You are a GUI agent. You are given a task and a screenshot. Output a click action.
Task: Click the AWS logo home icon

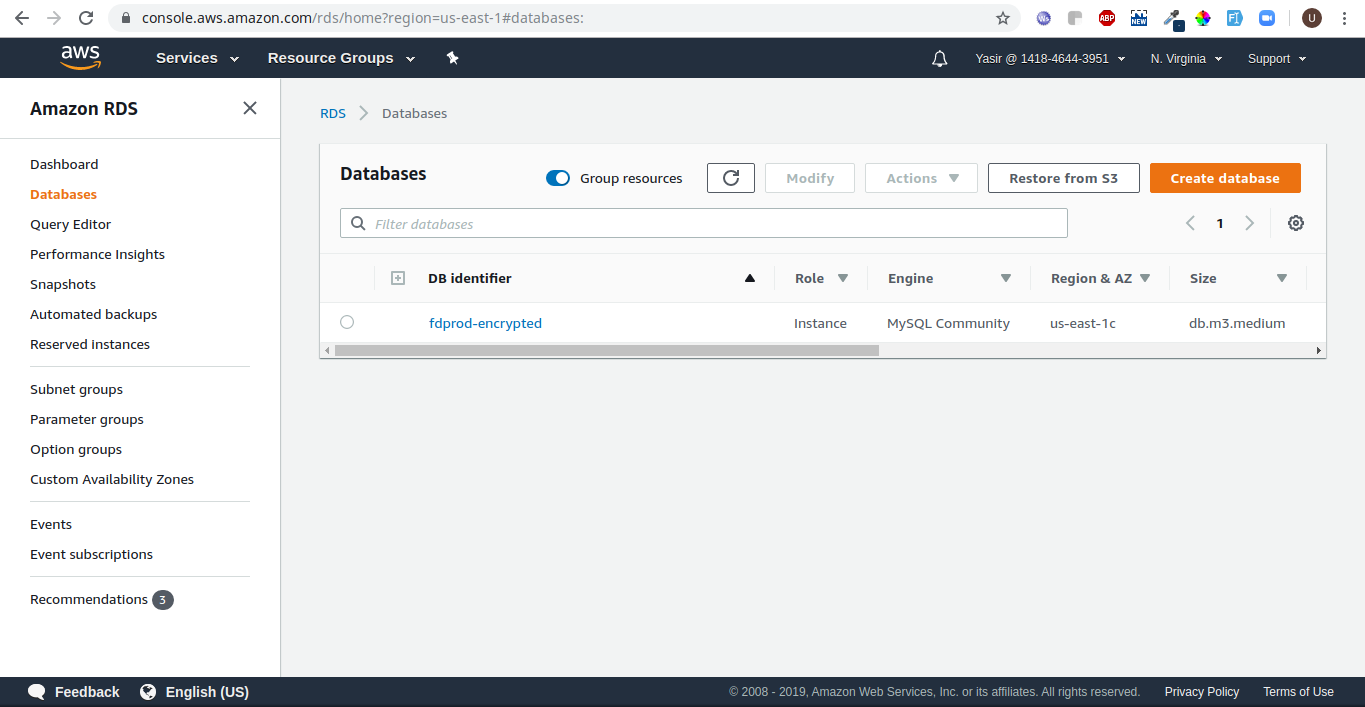(x=80, y=58)
